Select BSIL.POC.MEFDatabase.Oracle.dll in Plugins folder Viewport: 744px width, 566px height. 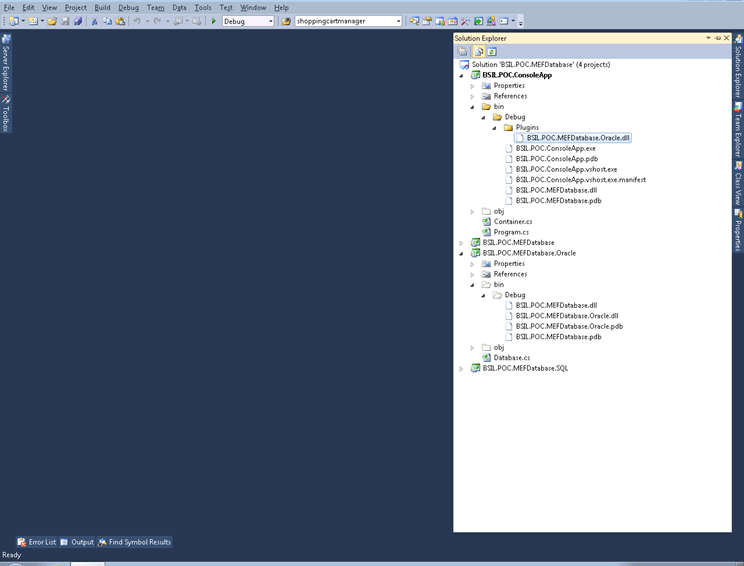(x=578, y=138)
